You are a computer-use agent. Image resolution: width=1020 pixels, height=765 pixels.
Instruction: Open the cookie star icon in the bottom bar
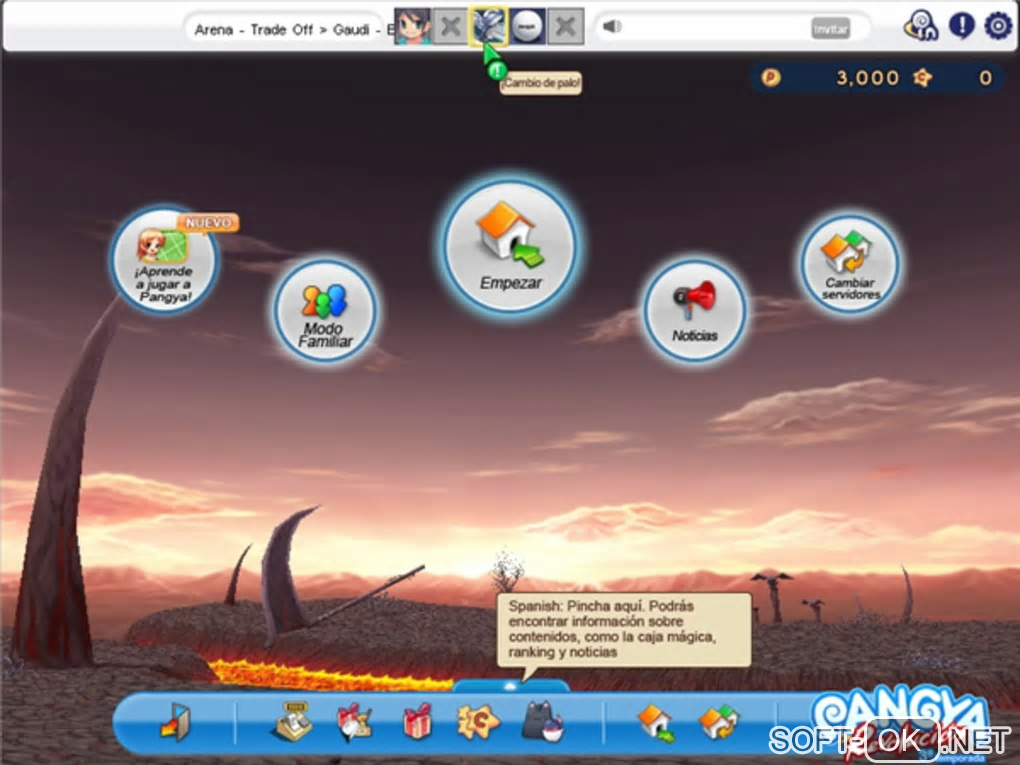click(478, 722)
